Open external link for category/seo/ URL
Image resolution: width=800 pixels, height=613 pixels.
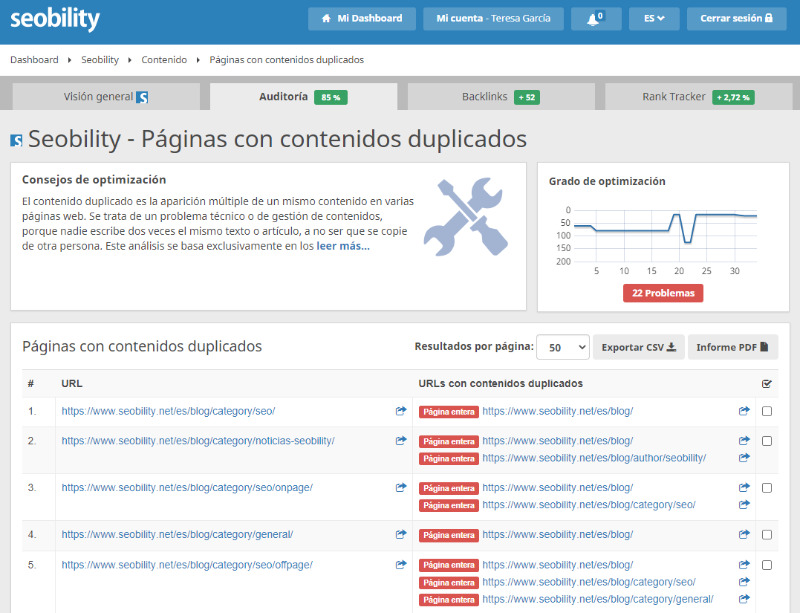[401, 411]
